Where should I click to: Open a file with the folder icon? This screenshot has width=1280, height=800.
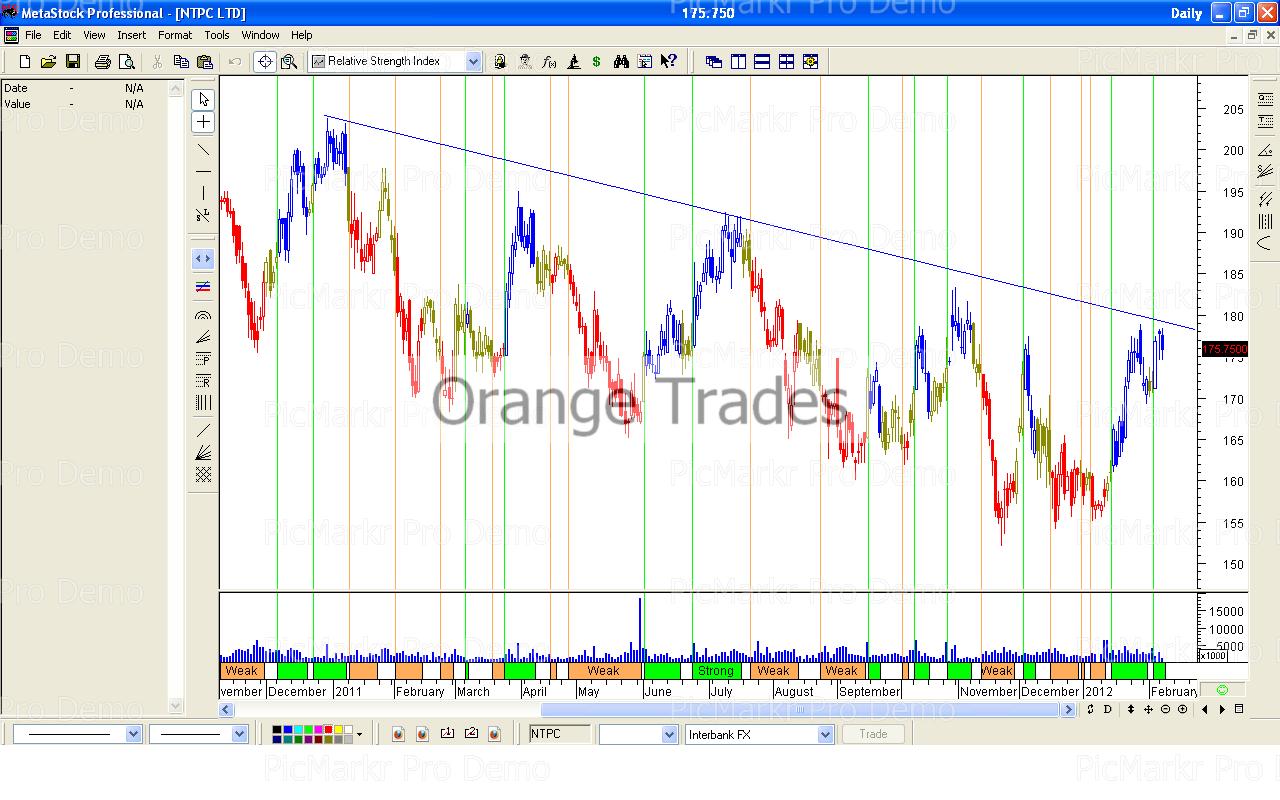[48, 62]
